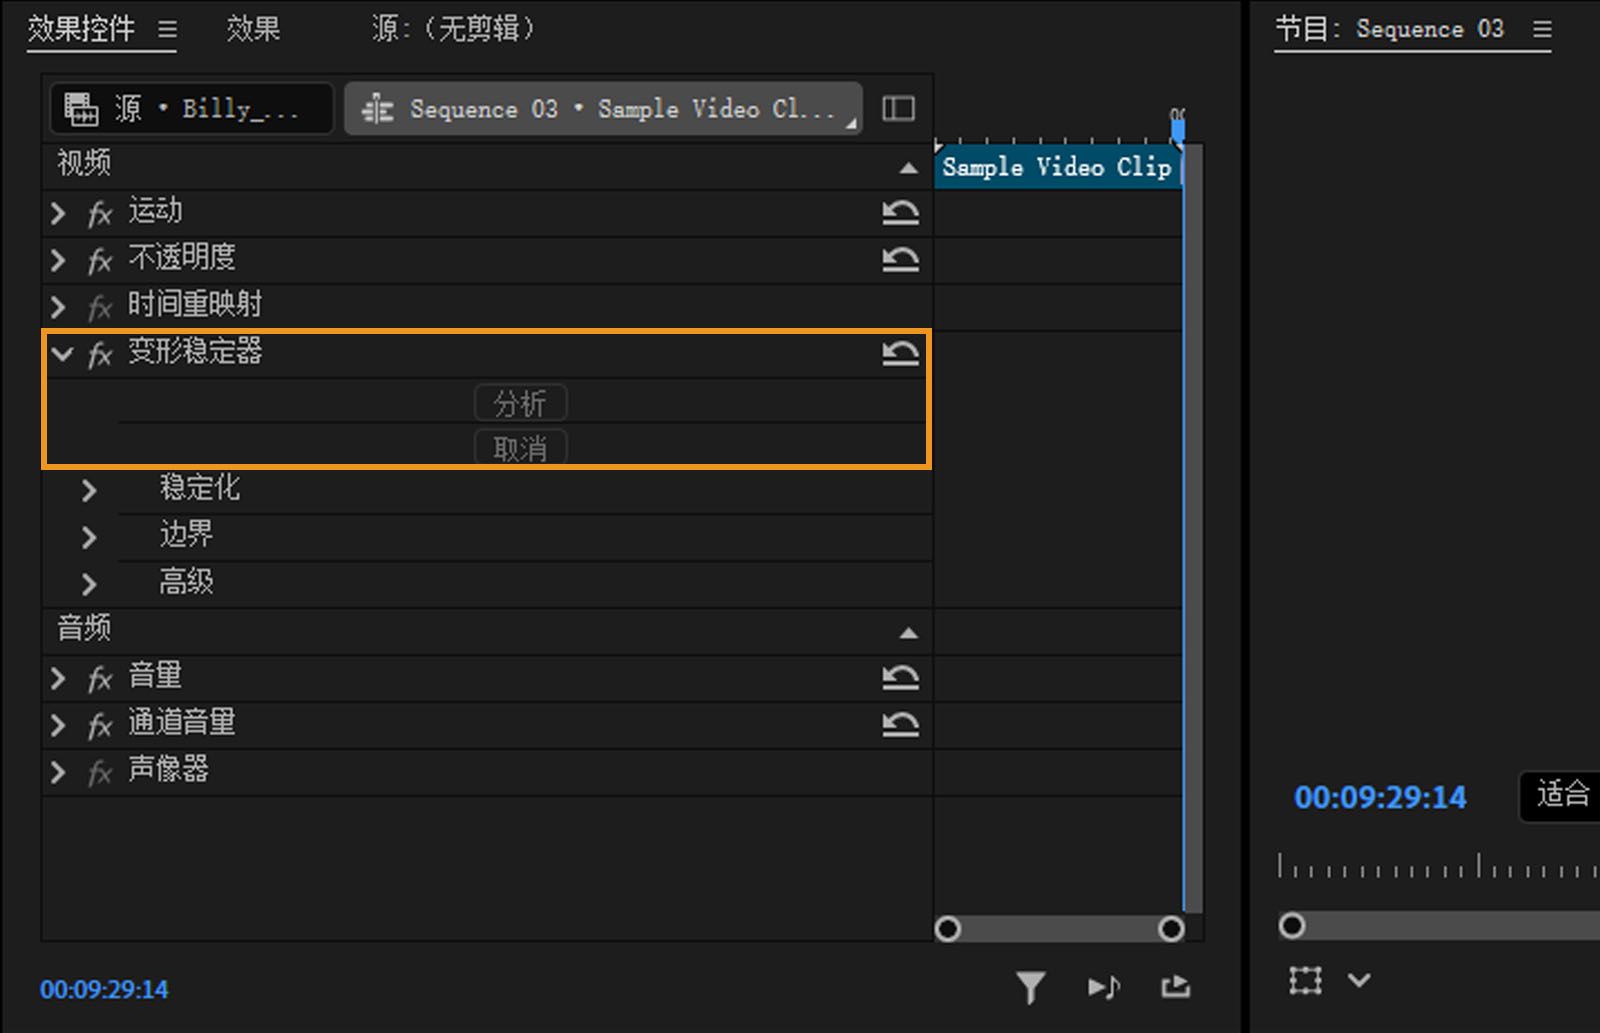Toggle the 音量 fx effect switch
This screenshot has height=1033, width=1600.
tap(100, 679)
